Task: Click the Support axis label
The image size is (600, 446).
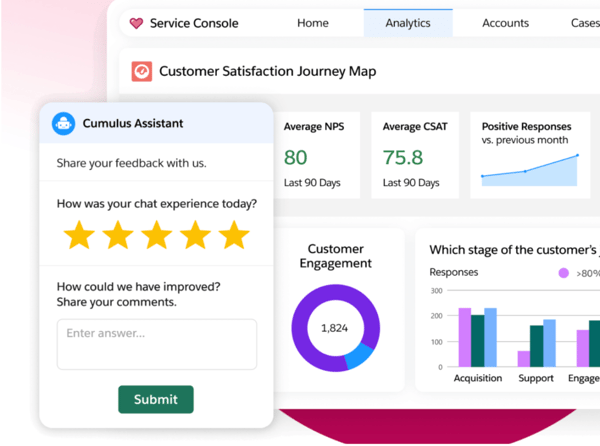Action: pyautogui.click(x=536, y=378)
